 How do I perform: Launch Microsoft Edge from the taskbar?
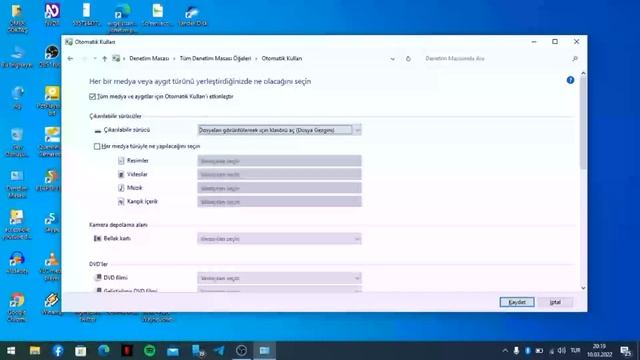point(104,351)
